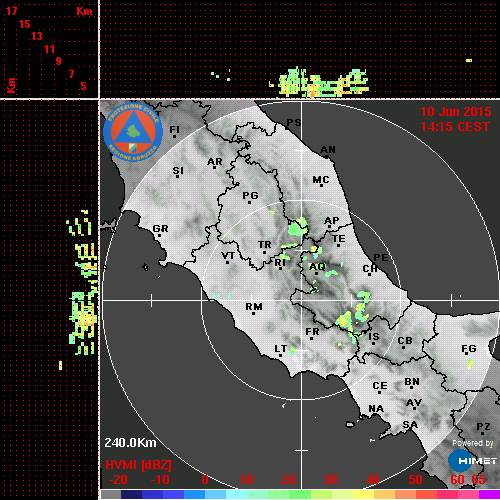Click the FI city label

coord(174,129)
